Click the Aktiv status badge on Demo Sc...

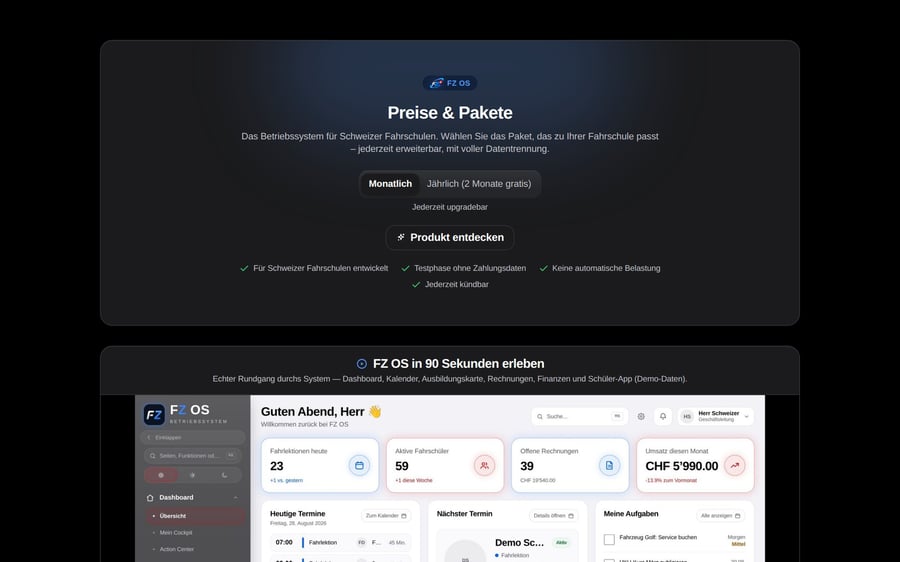tap(561, 542)
